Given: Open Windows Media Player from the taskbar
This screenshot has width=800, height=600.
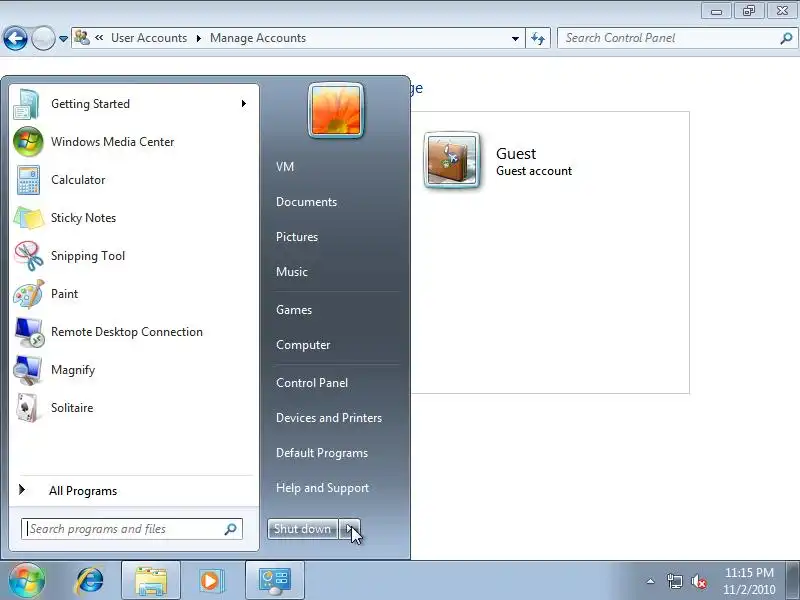Looking at the screenshot, I should coord(210,581).
